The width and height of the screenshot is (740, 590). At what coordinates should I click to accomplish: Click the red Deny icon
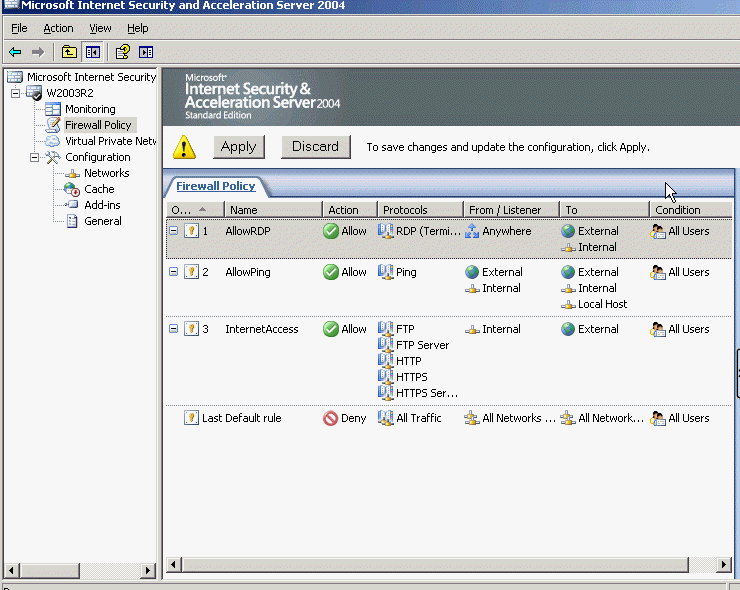pyautogui.click(x=331, y=418)
